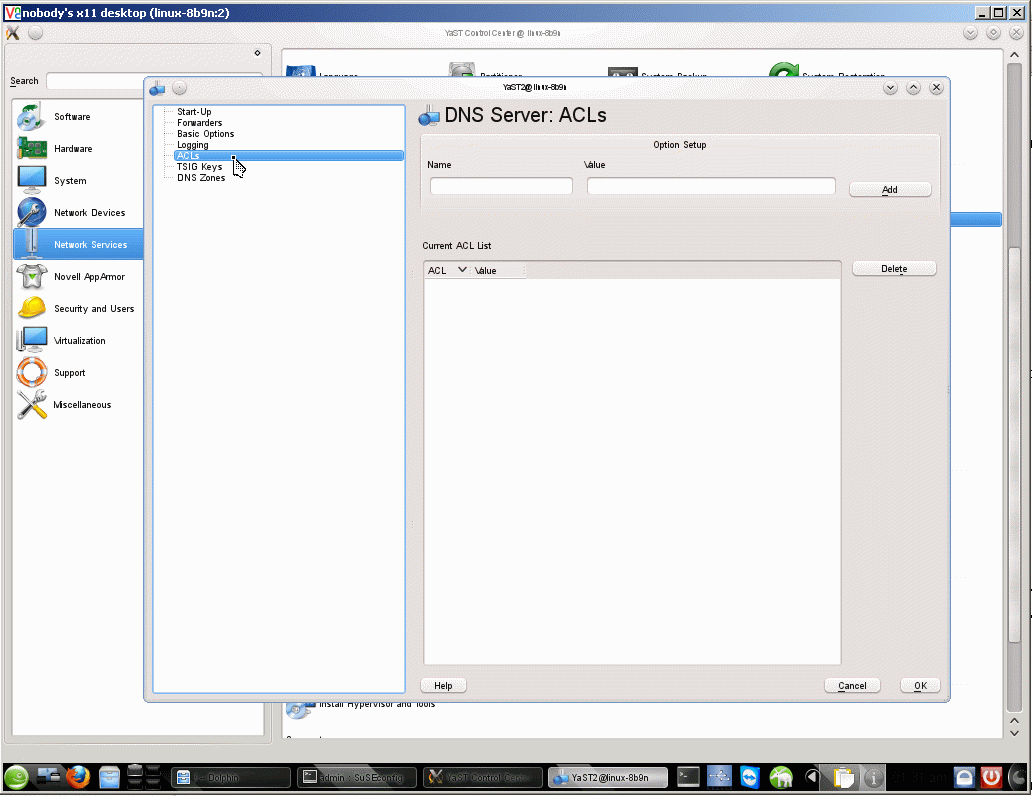Click the round button beside the Control Center title icon
This screenshot has height=796, width=1032.
pyautogui.click(x=36, y=33)
